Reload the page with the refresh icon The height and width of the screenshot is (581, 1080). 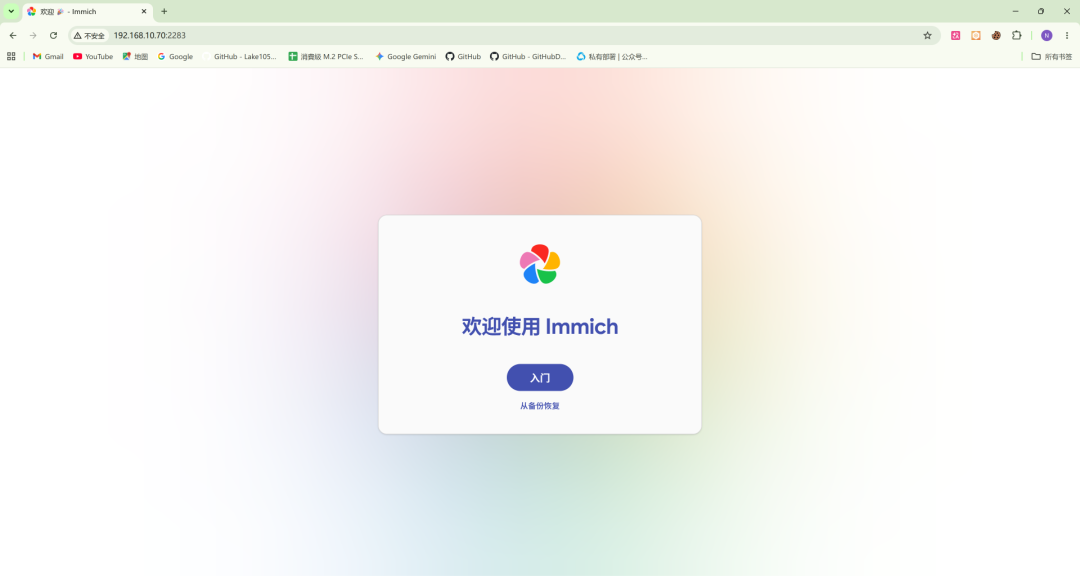[53, 35]
